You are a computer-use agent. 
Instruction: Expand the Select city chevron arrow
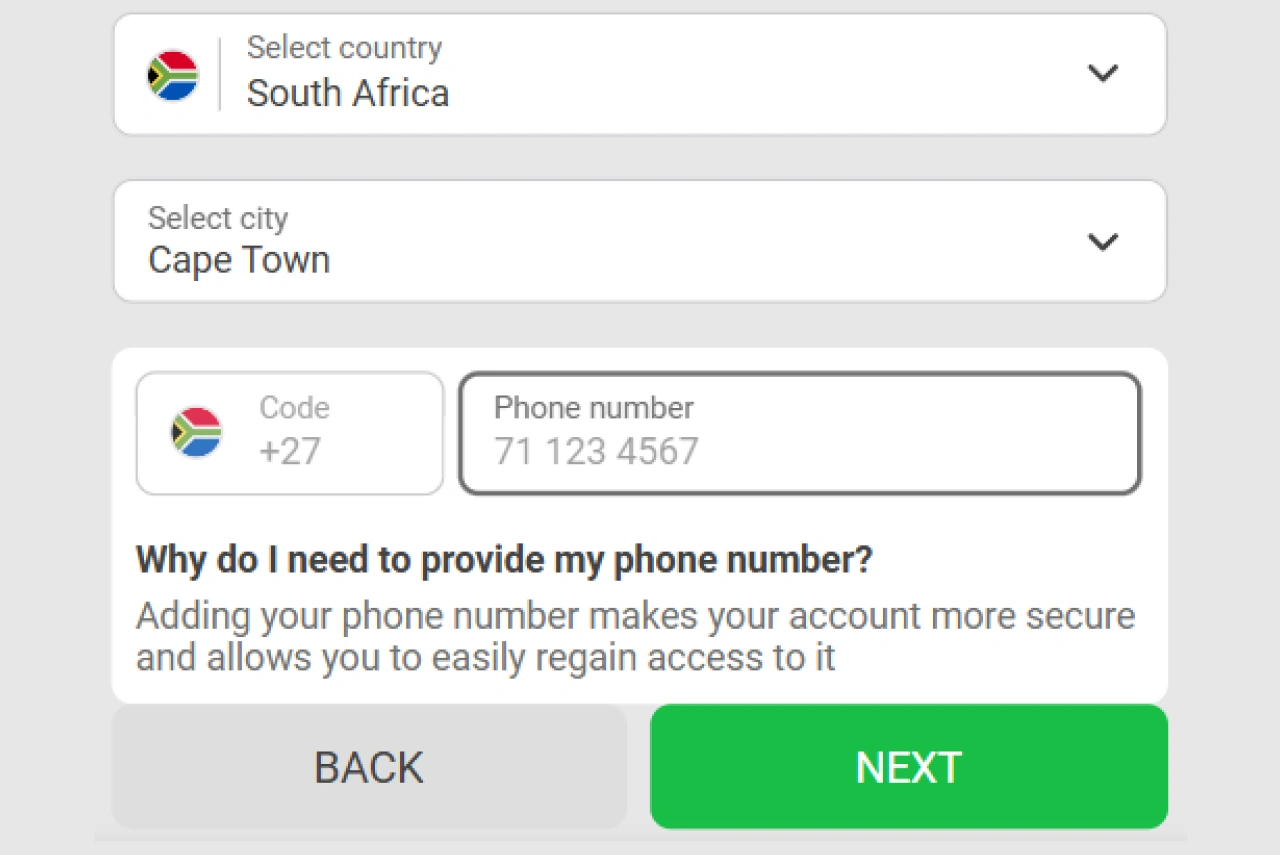coord(1102,242)
